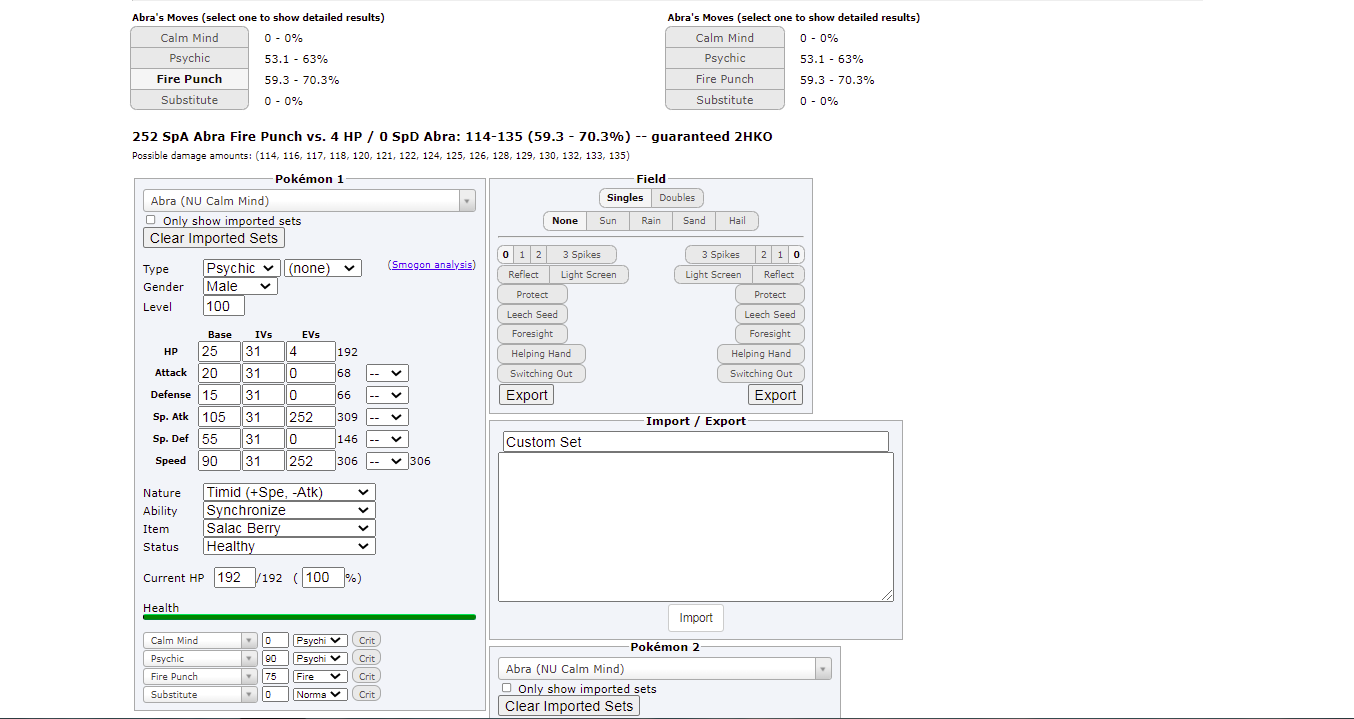Toggle Foresight on the left Field side
The height and width of the screenshot is (719, 1354).
(532, 334)
